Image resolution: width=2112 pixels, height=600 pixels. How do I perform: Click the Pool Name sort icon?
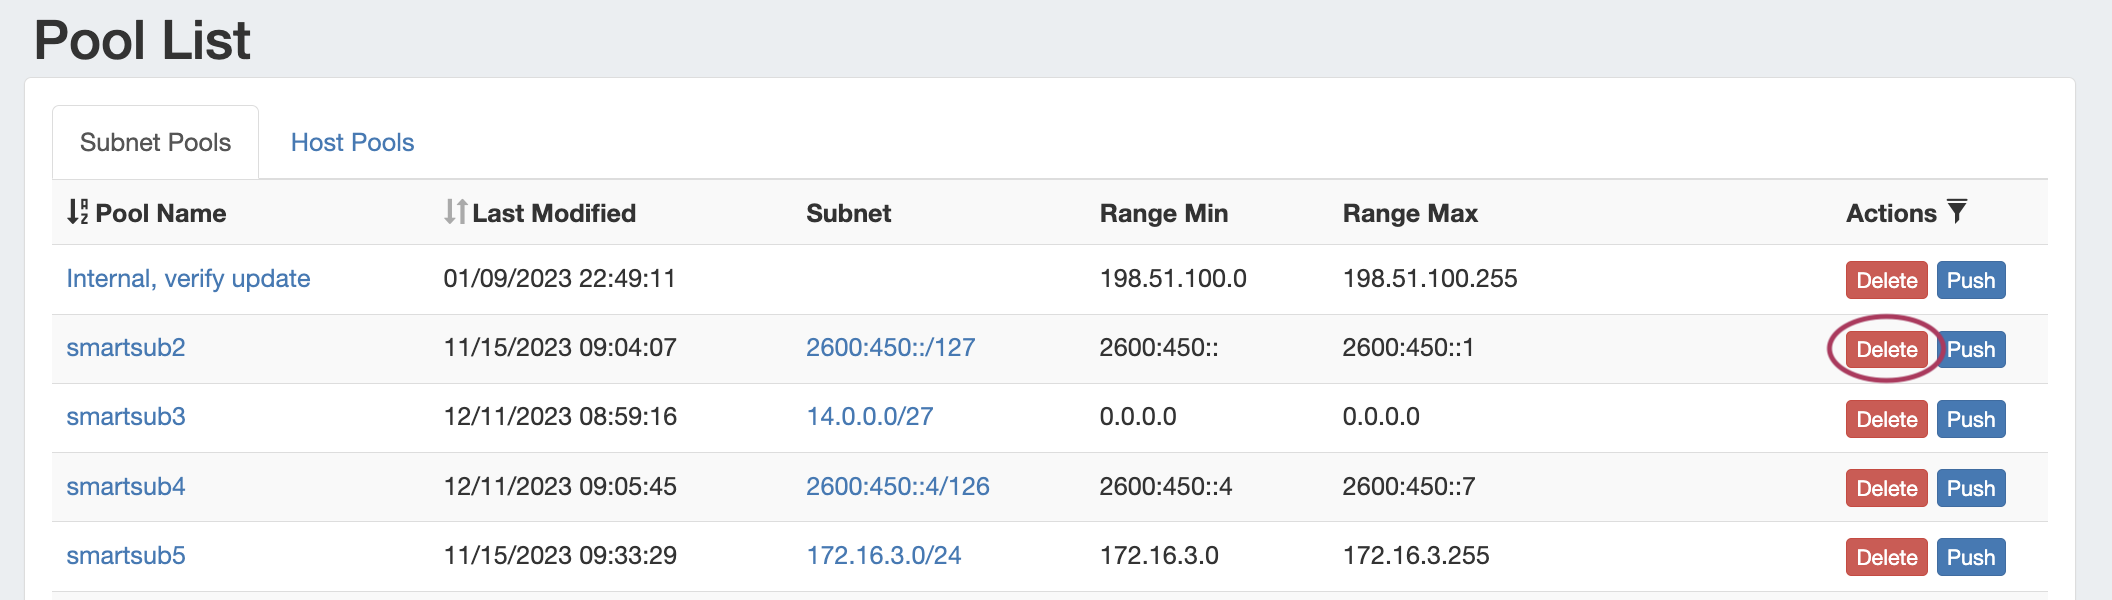77,212
